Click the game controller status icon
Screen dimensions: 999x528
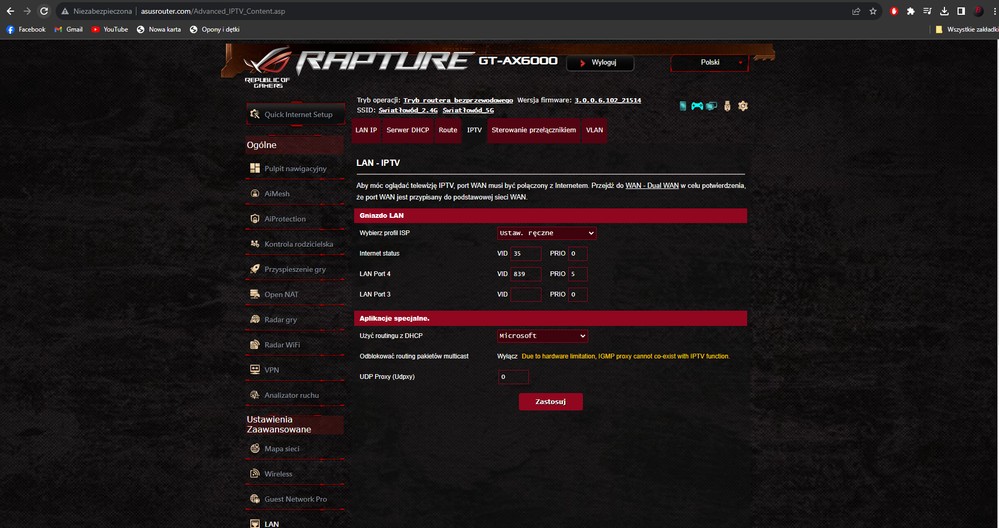click(x=697, y=106)
